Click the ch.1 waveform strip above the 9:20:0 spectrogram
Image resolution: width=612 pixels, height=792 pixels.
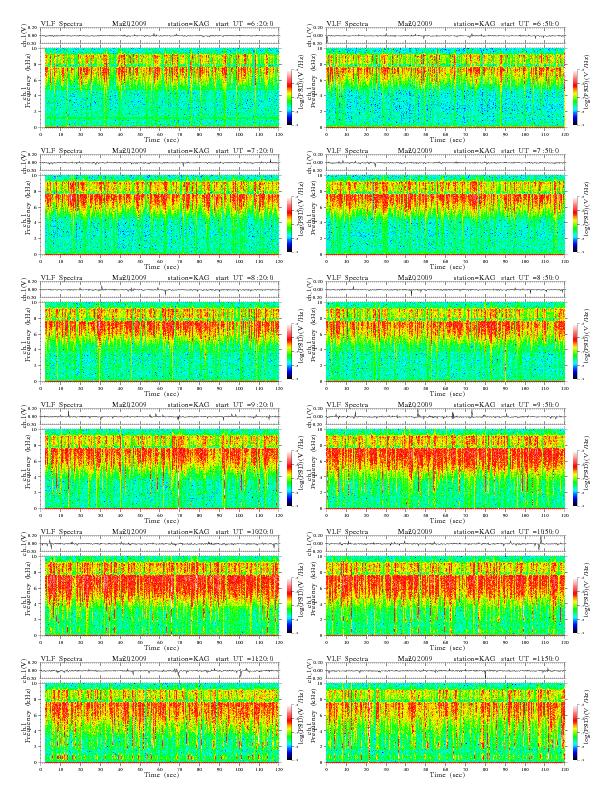(160, 417)
